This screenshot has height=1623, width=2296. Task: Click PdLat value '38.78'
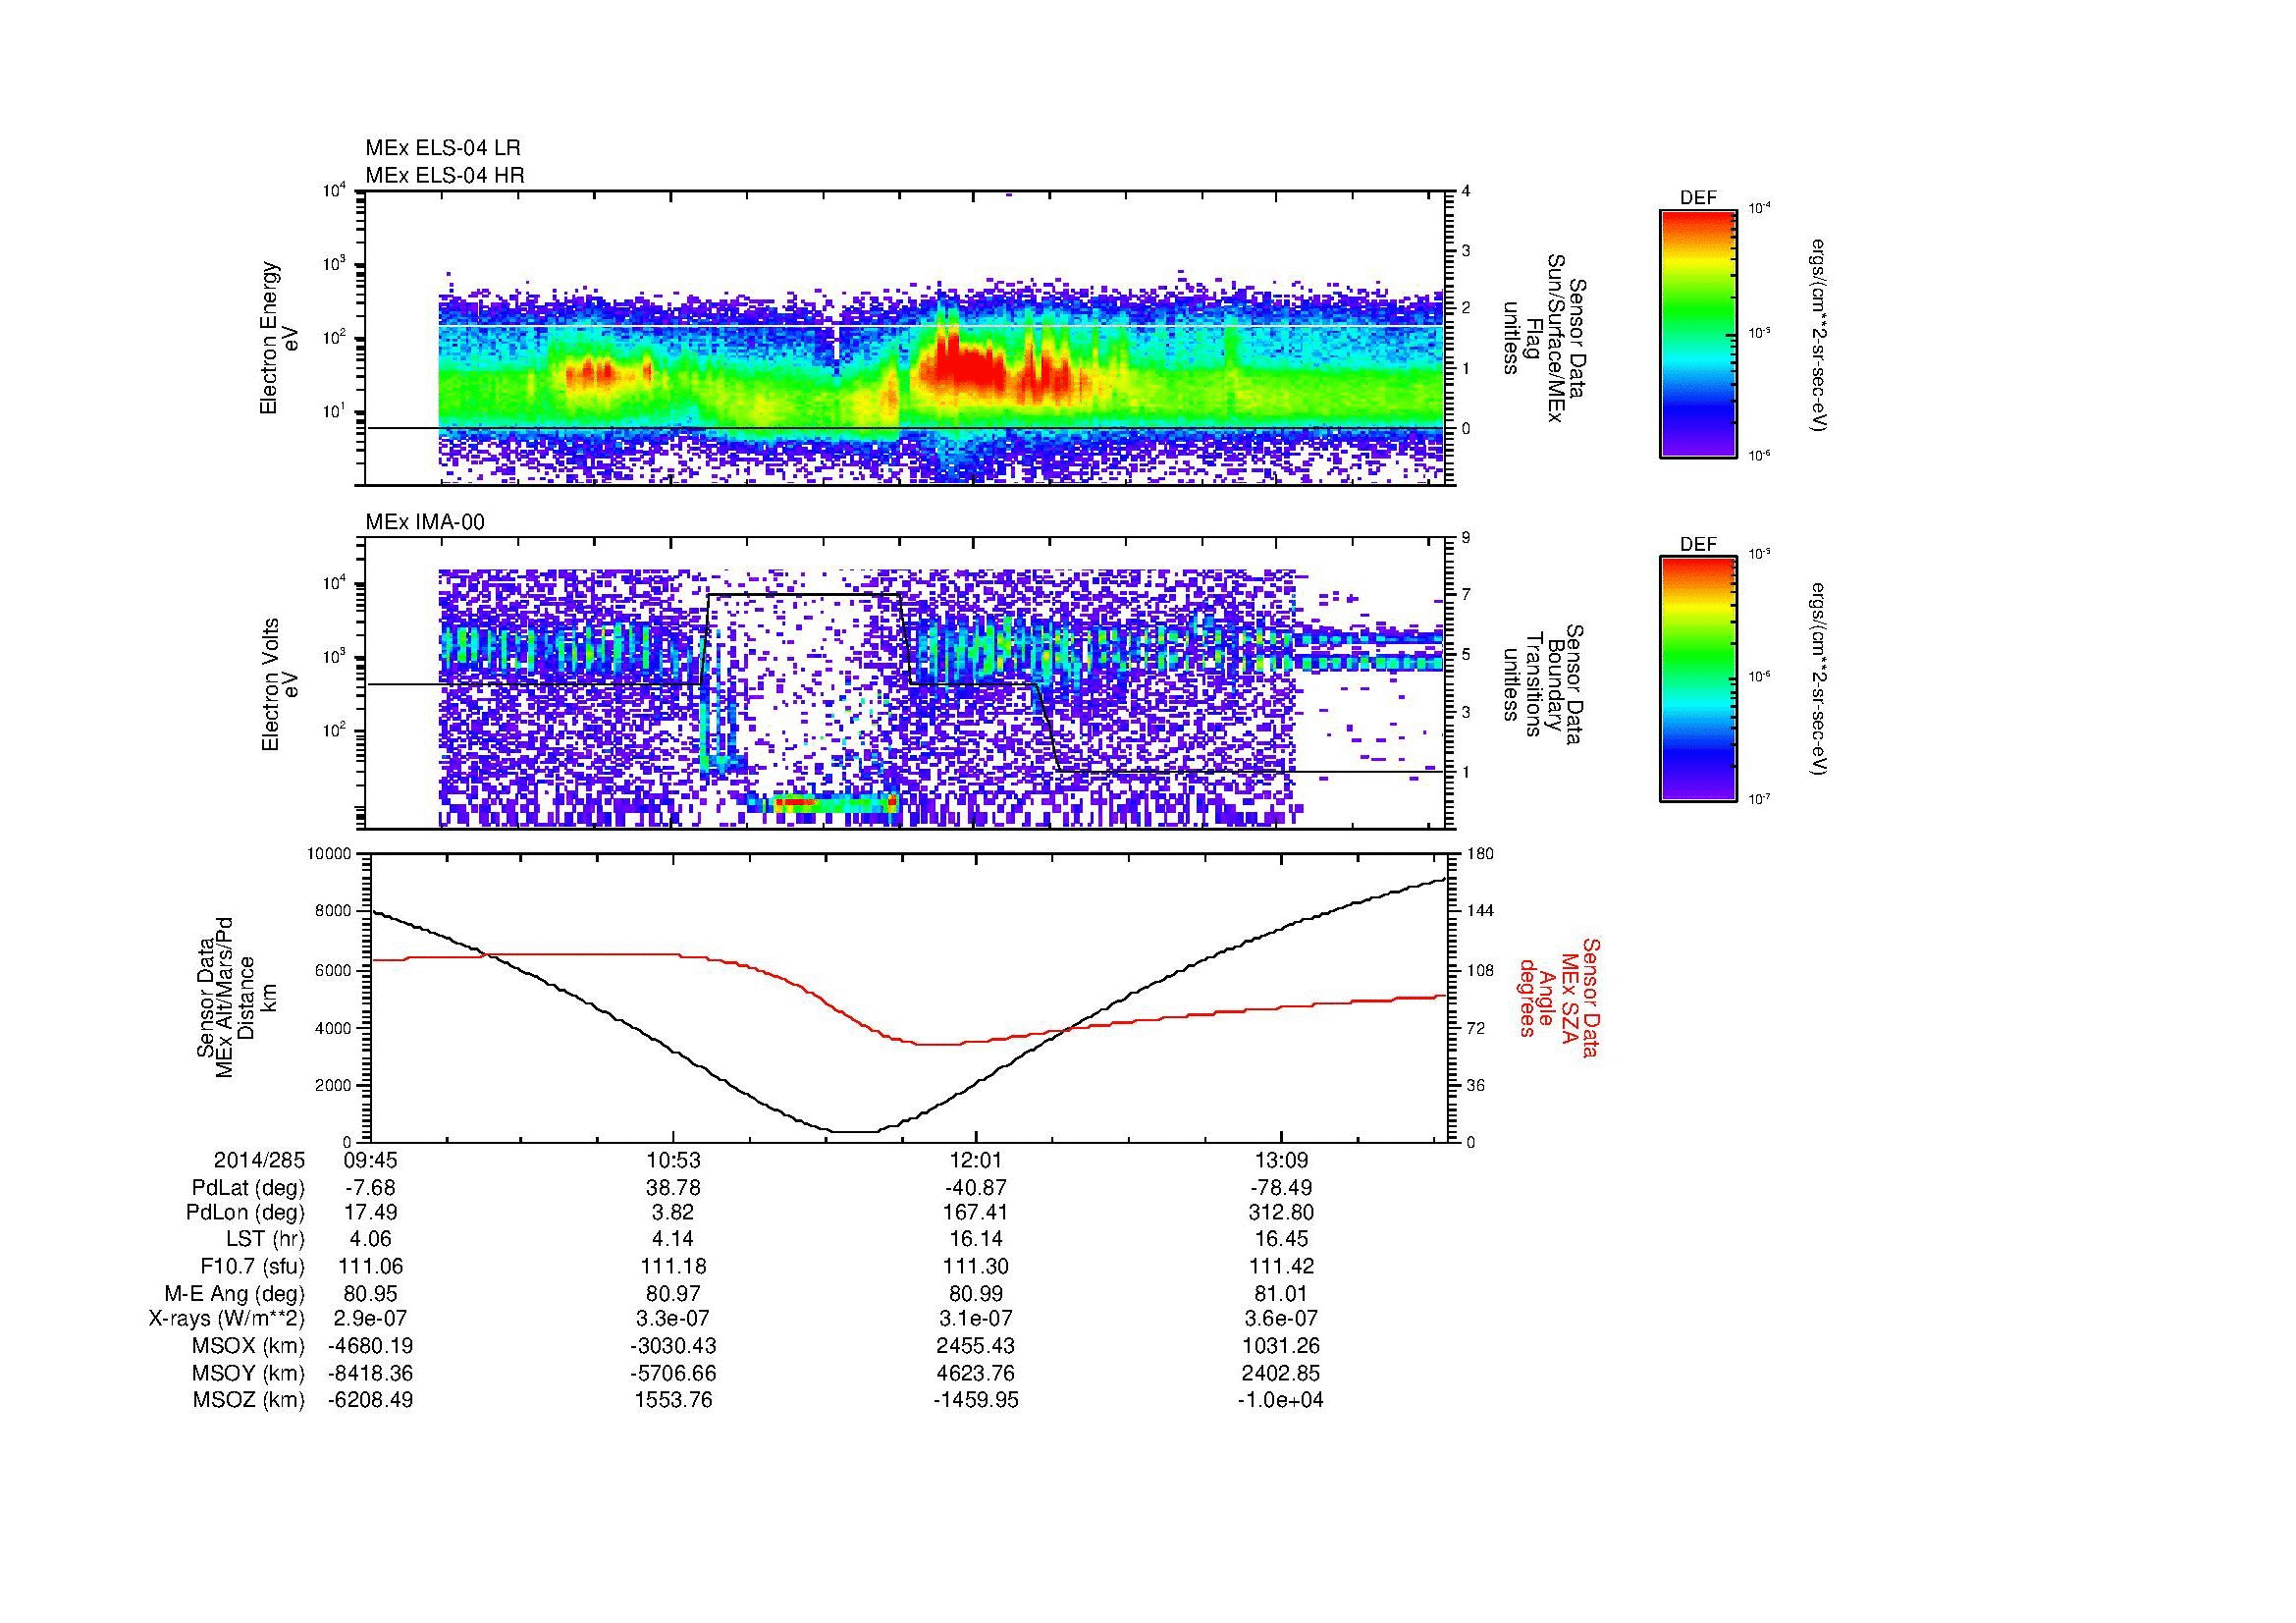[673, 1188]
